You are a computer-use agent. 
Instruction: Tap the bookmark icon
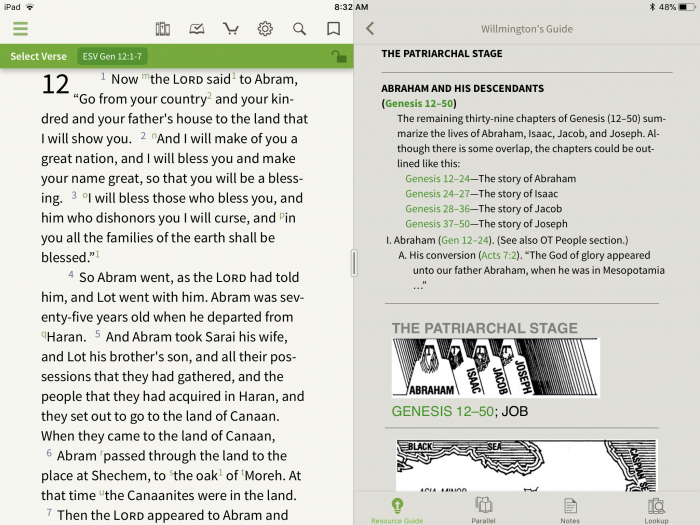coord(333,29)
